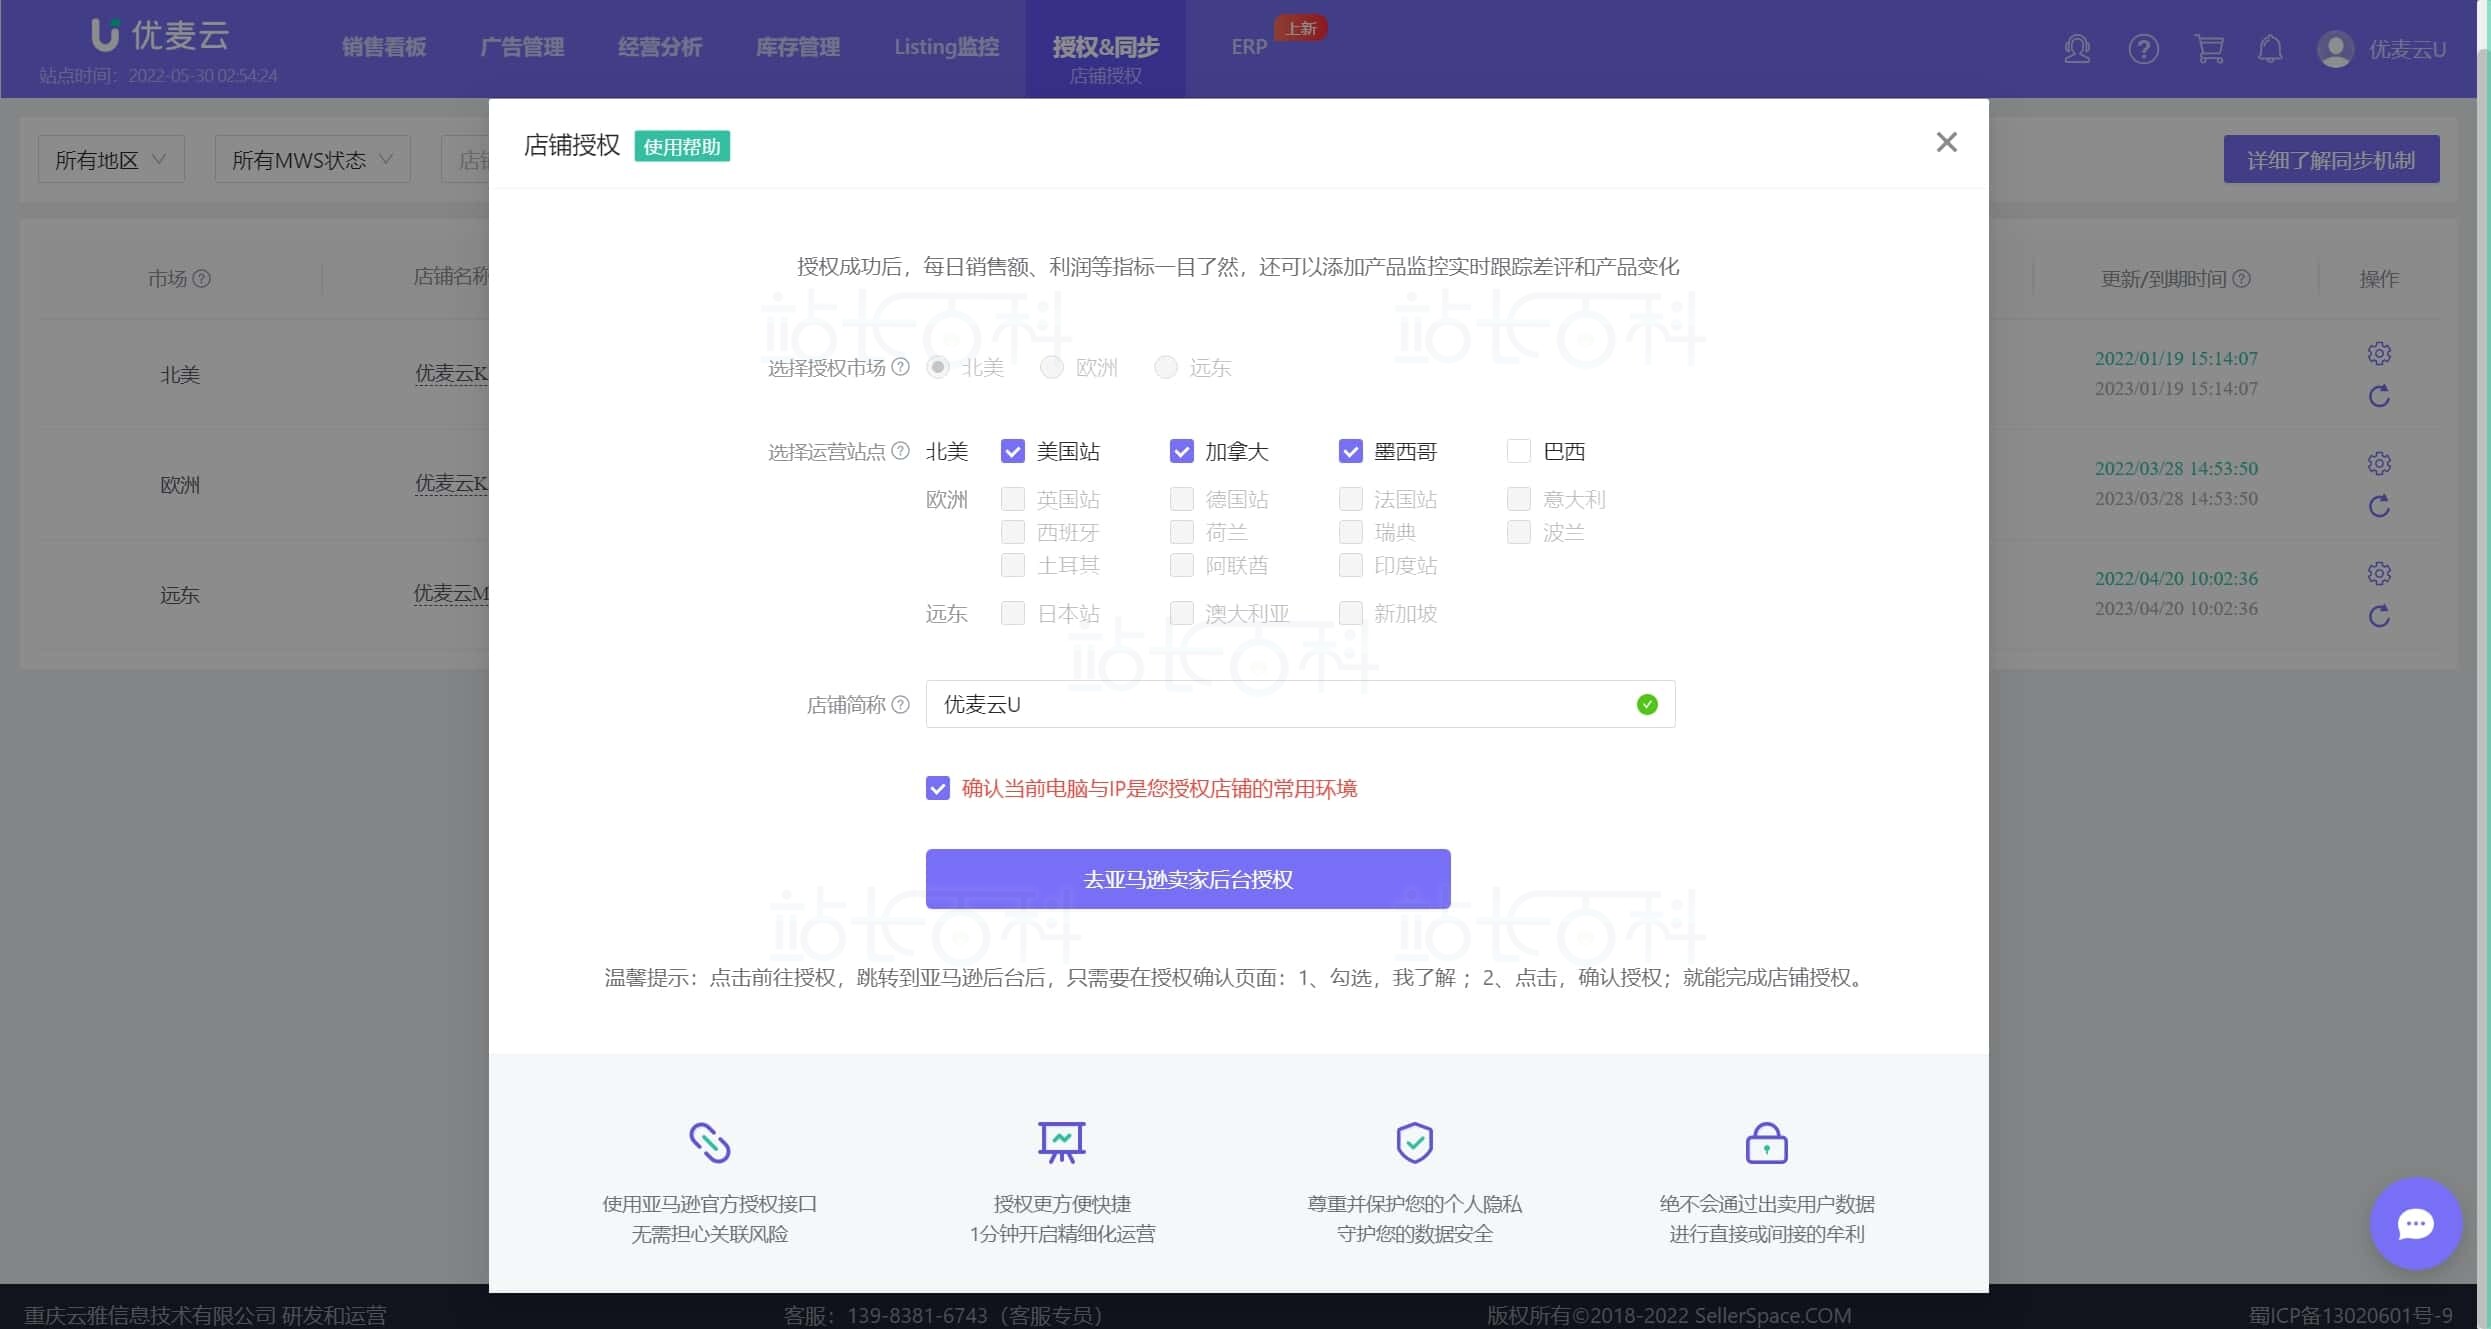The height and width of the screenshot is (1329, 2491).
Task: Select the 欧洲 market radio button
Action: (1051, 367)
